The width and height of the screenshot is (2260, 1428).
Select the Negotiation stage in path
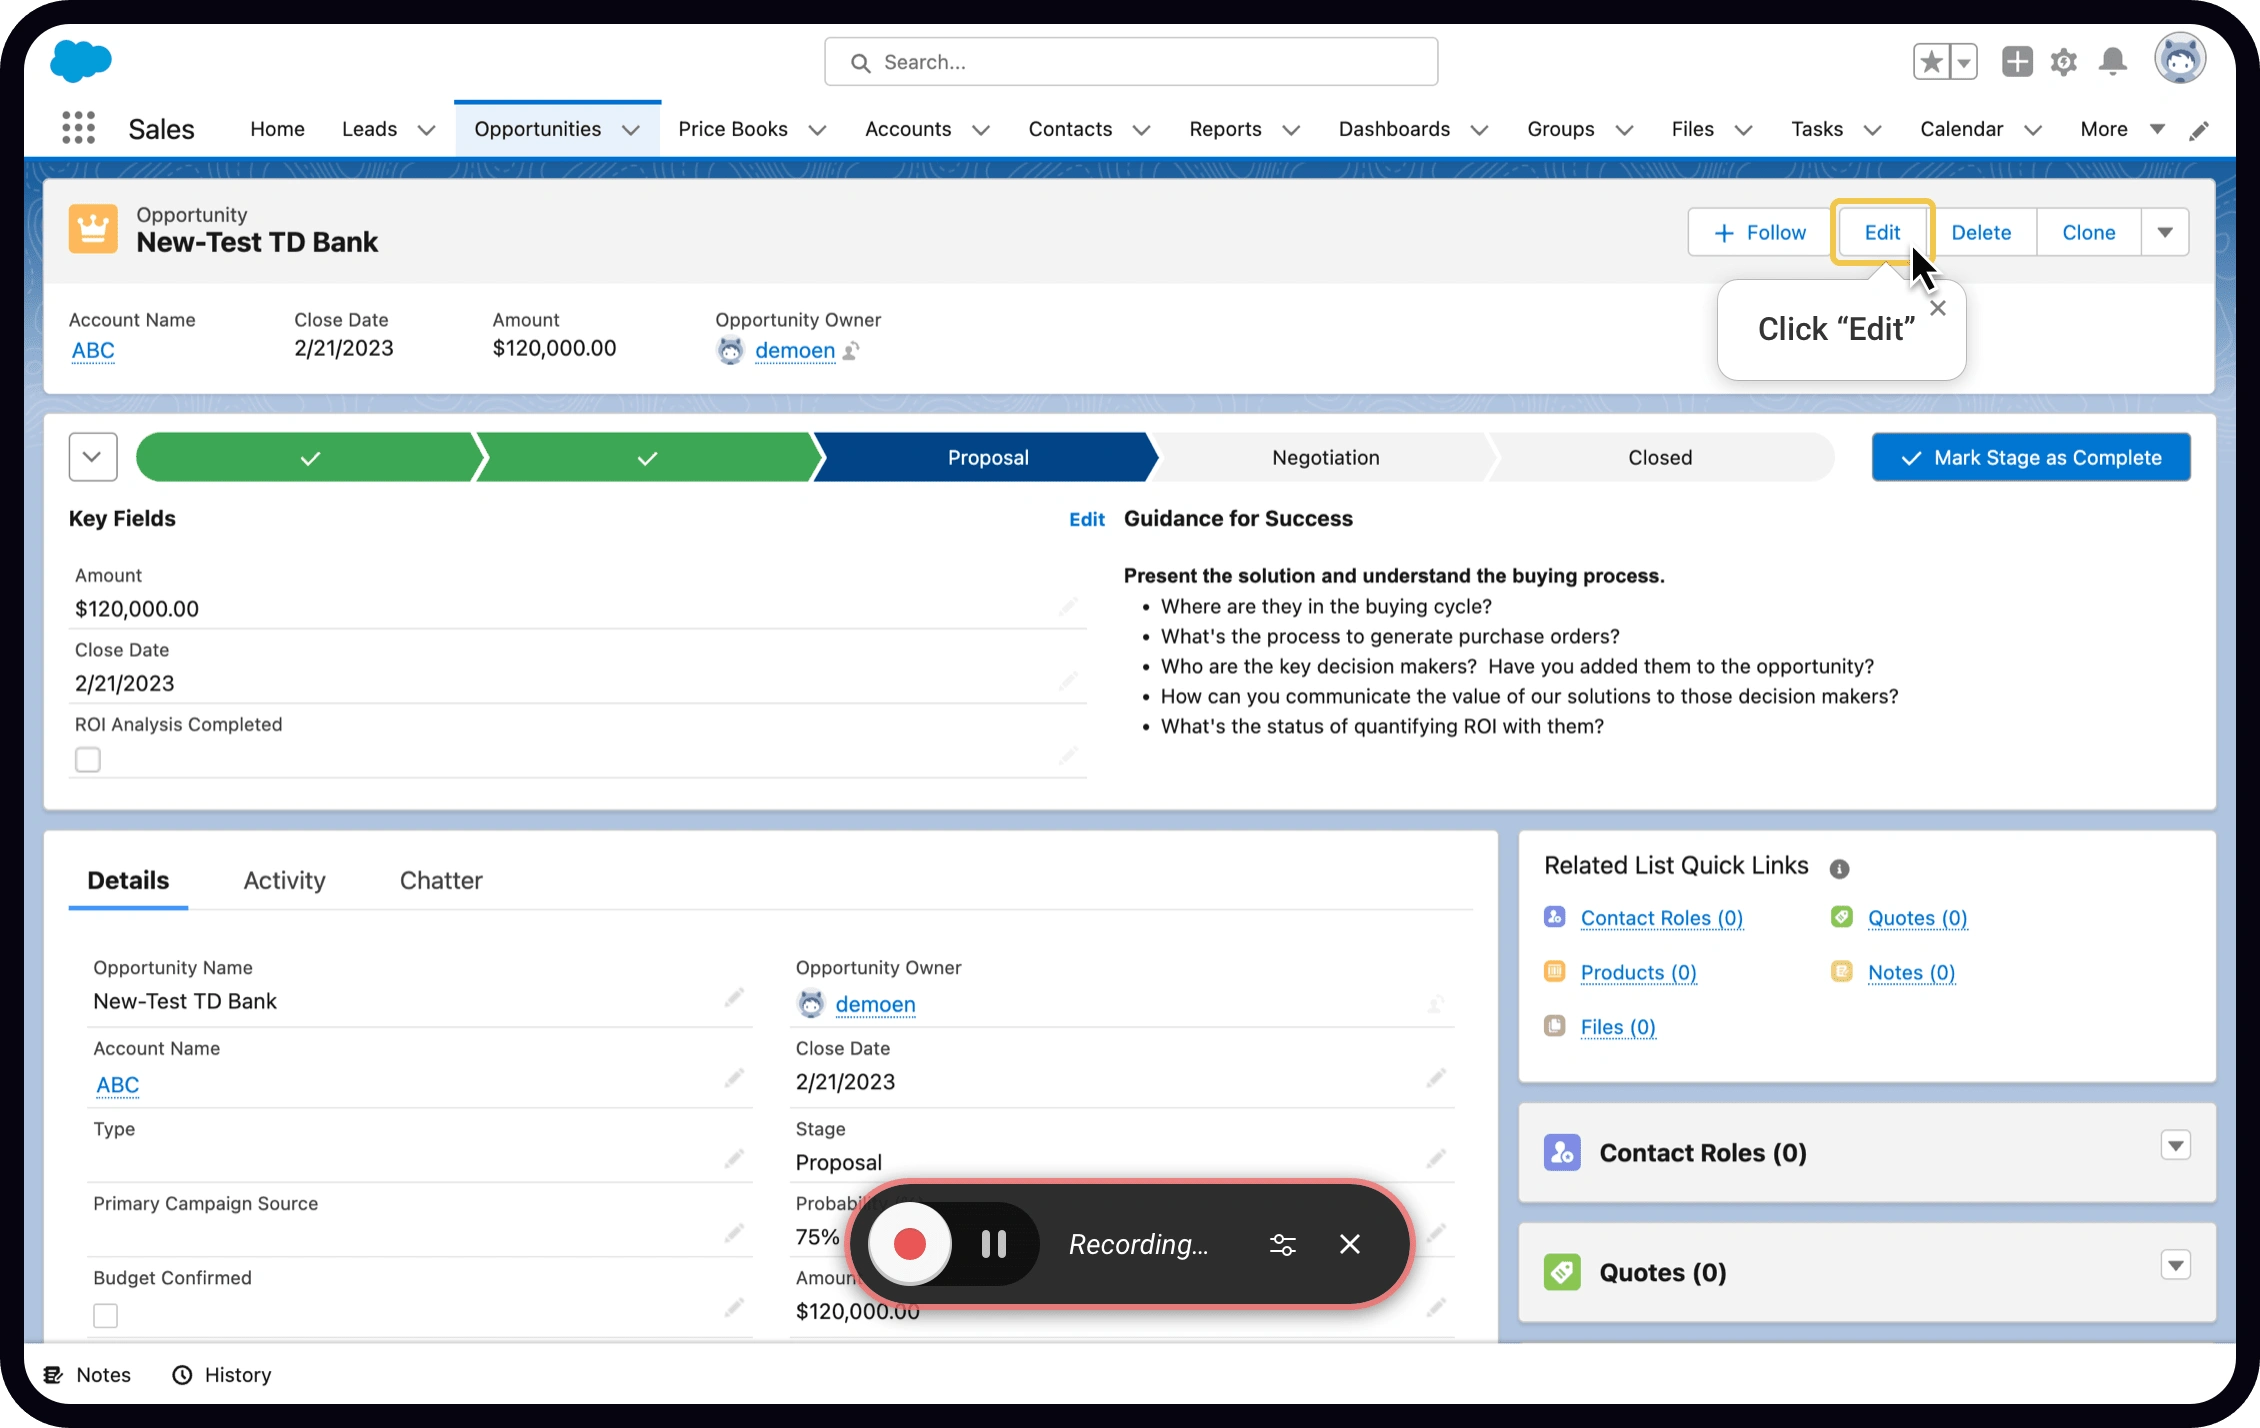[x=1325, y=457]
